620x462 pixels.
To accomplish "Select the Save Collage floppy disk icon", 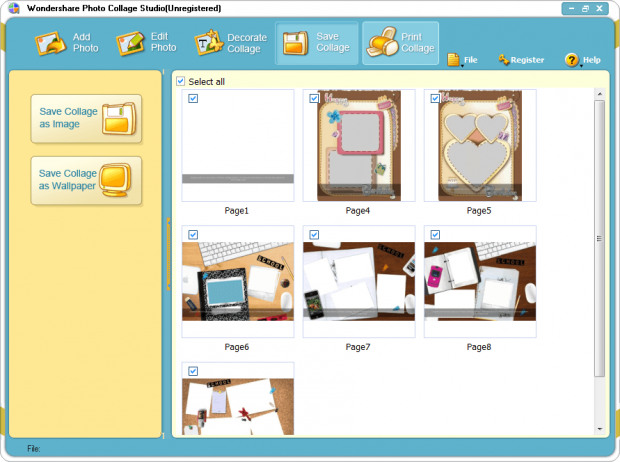I will (x=295, y=43).
